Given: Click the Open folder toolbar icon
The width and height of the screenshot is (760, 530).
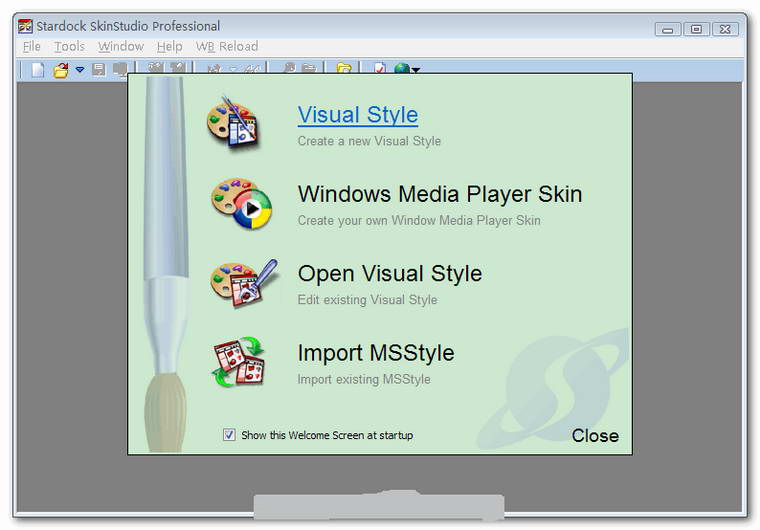Looking at the screenshot, I should pyautogui.click(x=61, y=70).
